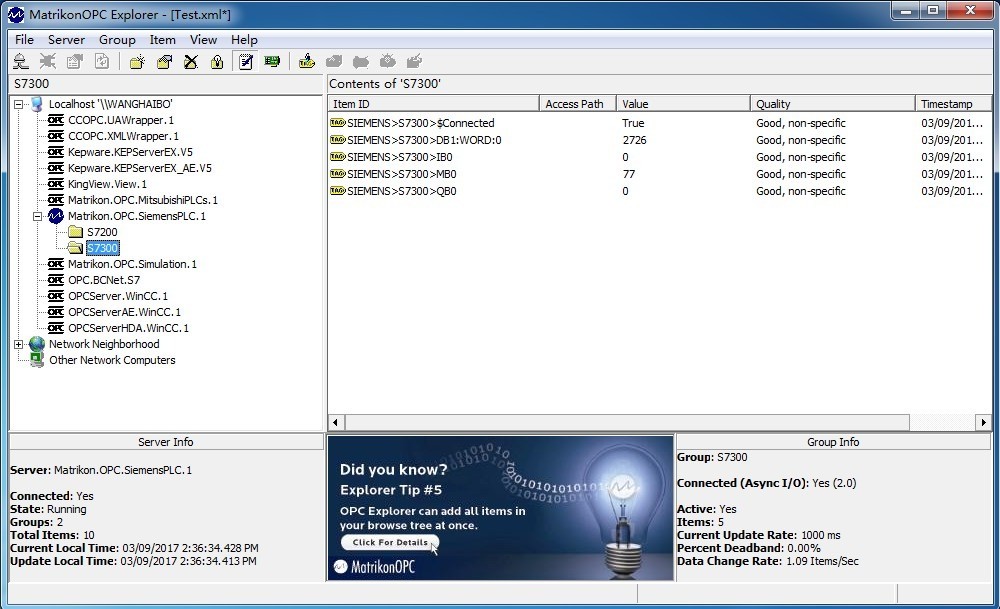Select the SIEMENS>S7300>IB0 item
The image size is (1000, 609).
point(400,157)
